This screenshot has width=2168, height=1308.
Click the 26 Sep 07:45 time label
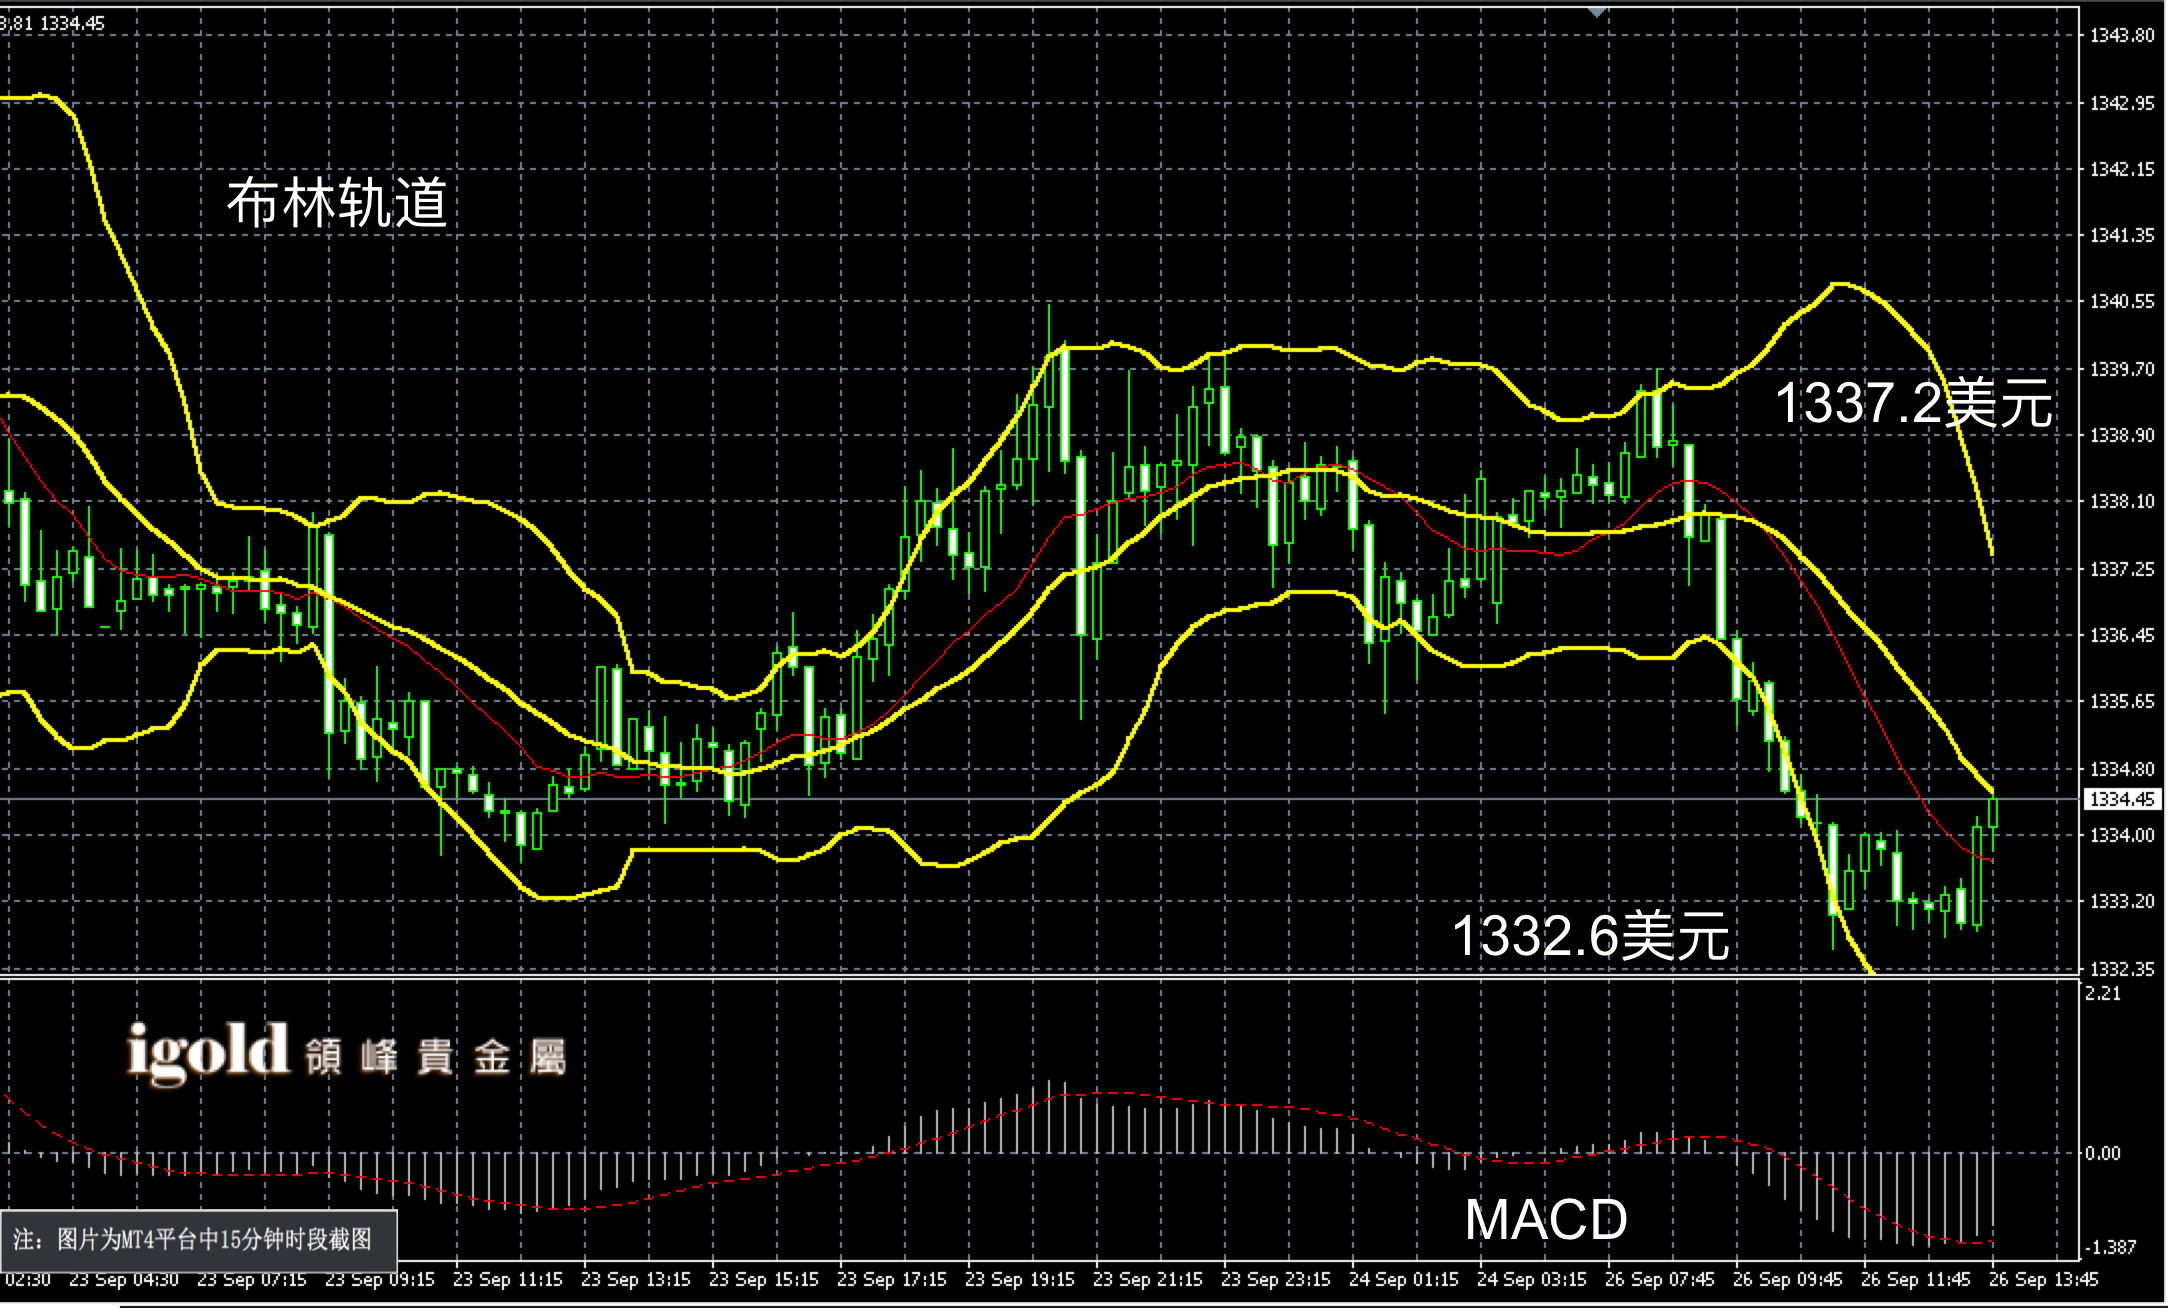coord(1659,1279)
